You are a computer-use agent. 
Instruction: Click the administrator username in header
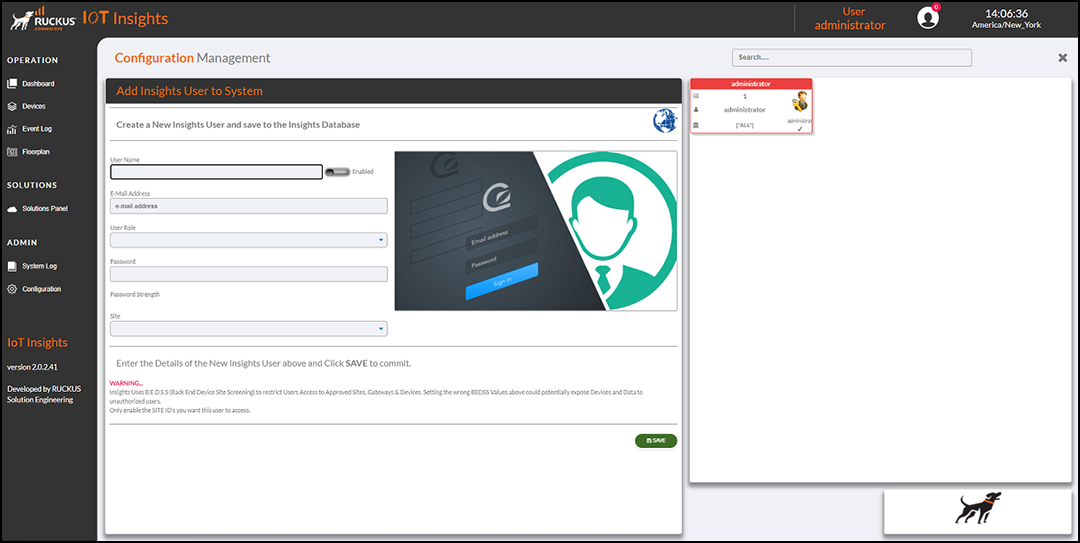point(850,25)
